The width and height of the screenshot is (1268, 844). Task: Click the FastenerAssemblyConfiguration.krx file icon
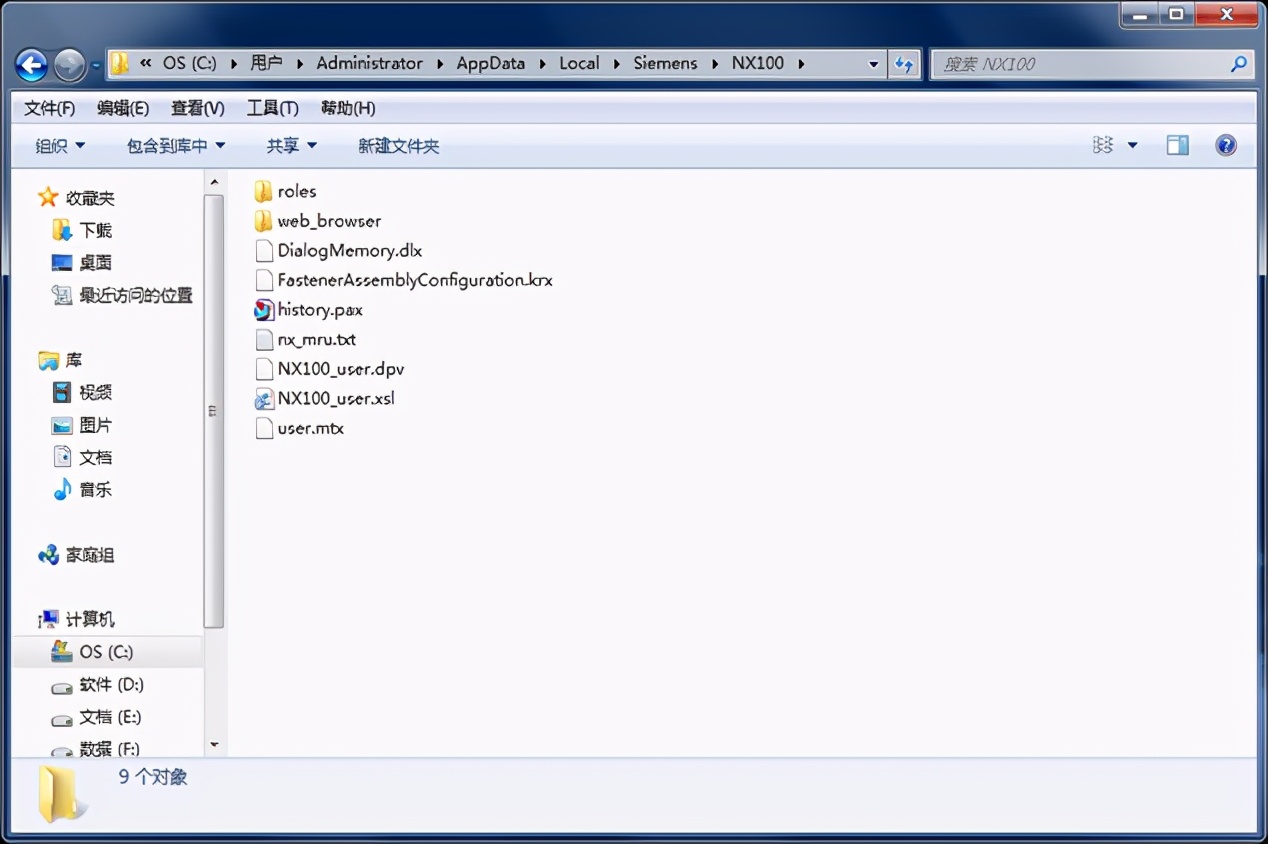pos(263,280)
